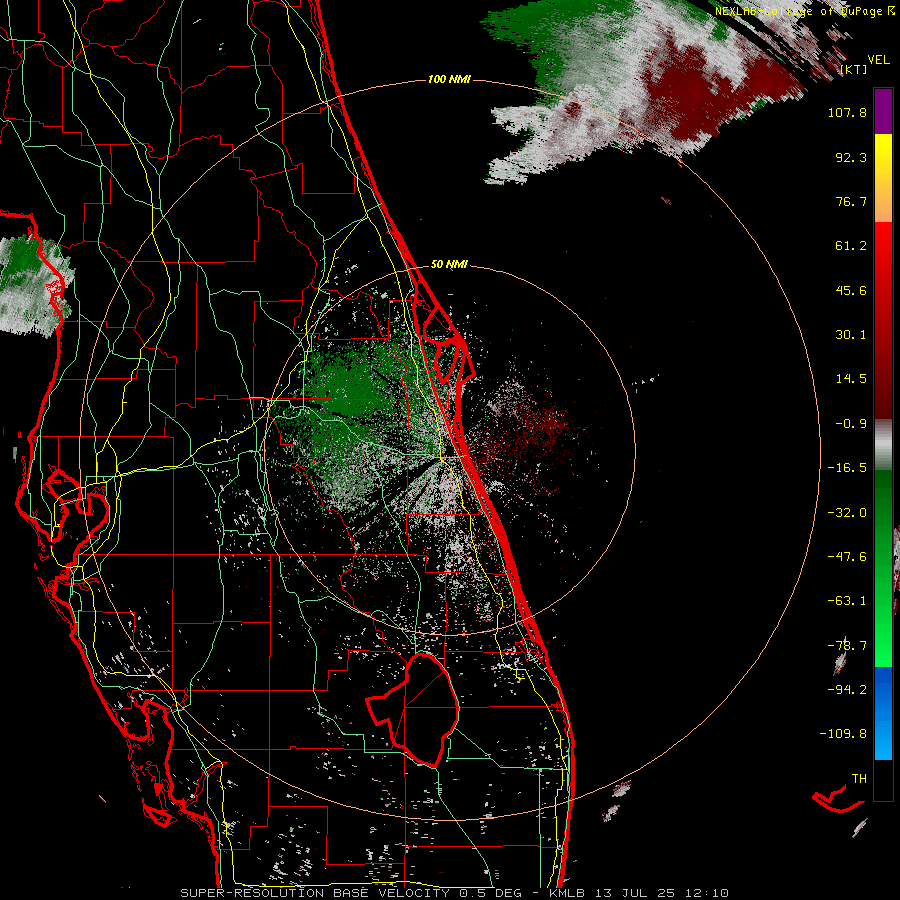Click the 100 NMI range ring label
Screen dimensions: 900x900
(449, 79)
